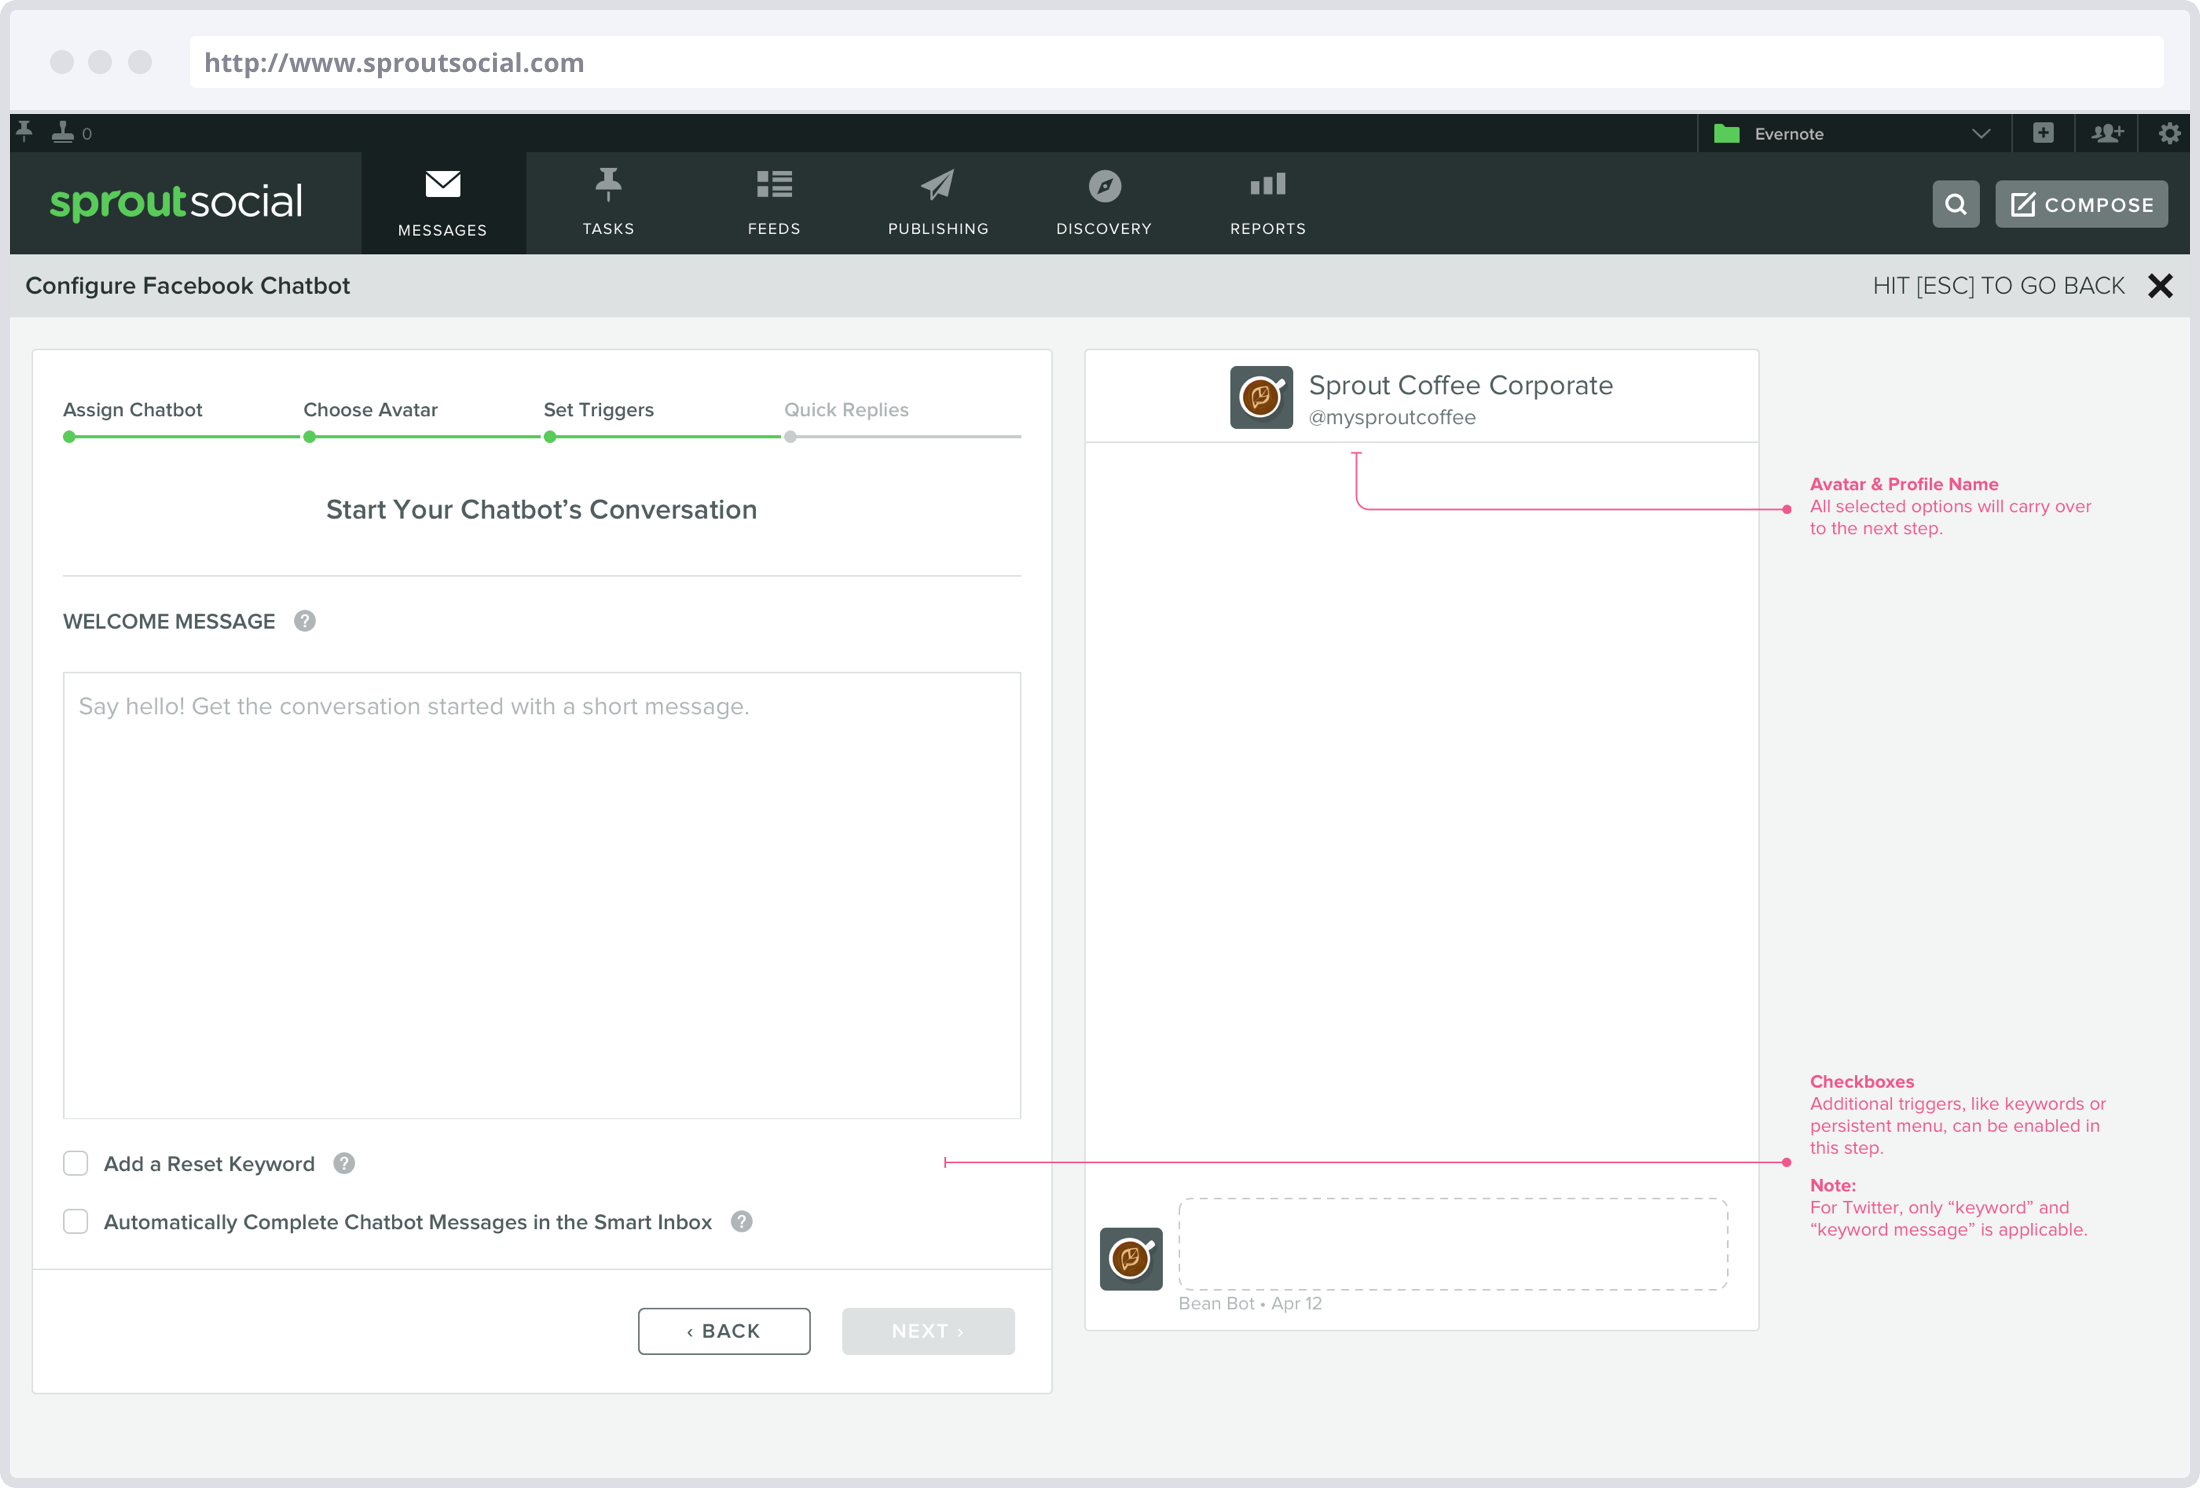The height and width of the screenshot is (1488, 2200).
Task: Click the Sprout Coffee Corporate name
Action: [x=1461, y=385]
